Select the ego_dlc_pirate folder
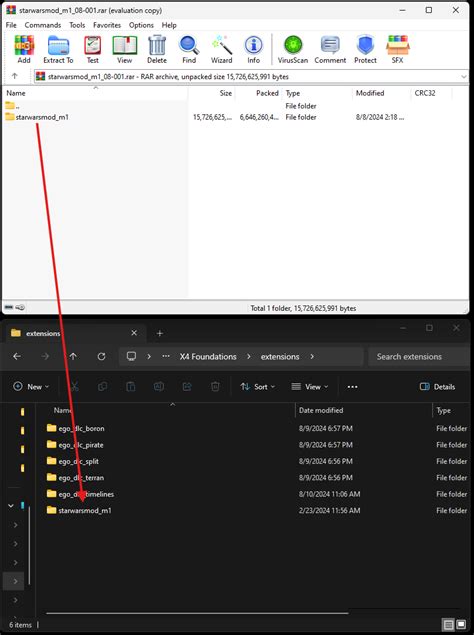The image size is (474, 635). click(x=75, y=445)
